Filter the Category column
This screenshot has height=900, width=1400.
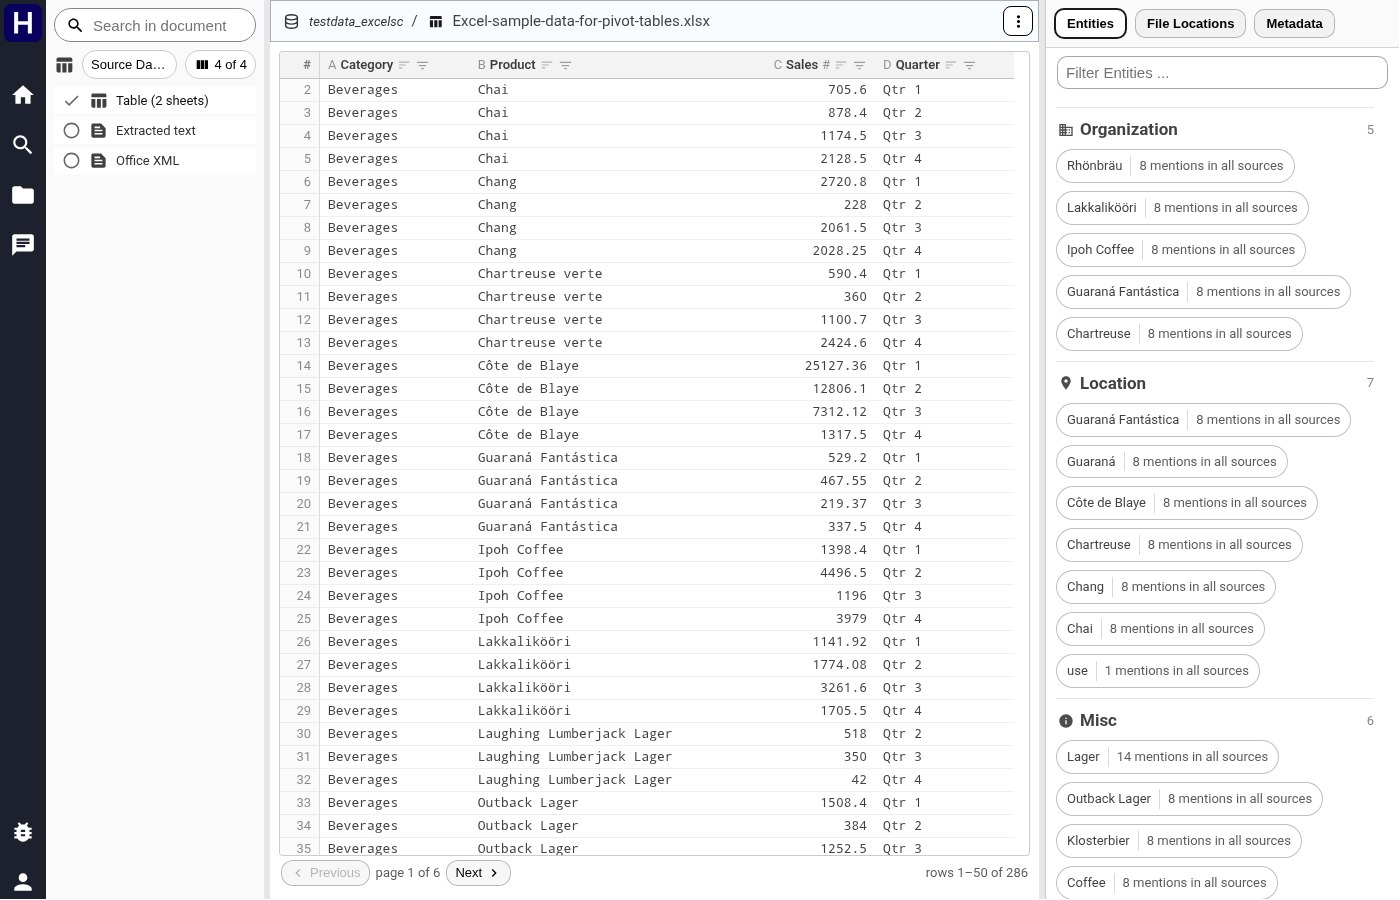coord(422,65)
